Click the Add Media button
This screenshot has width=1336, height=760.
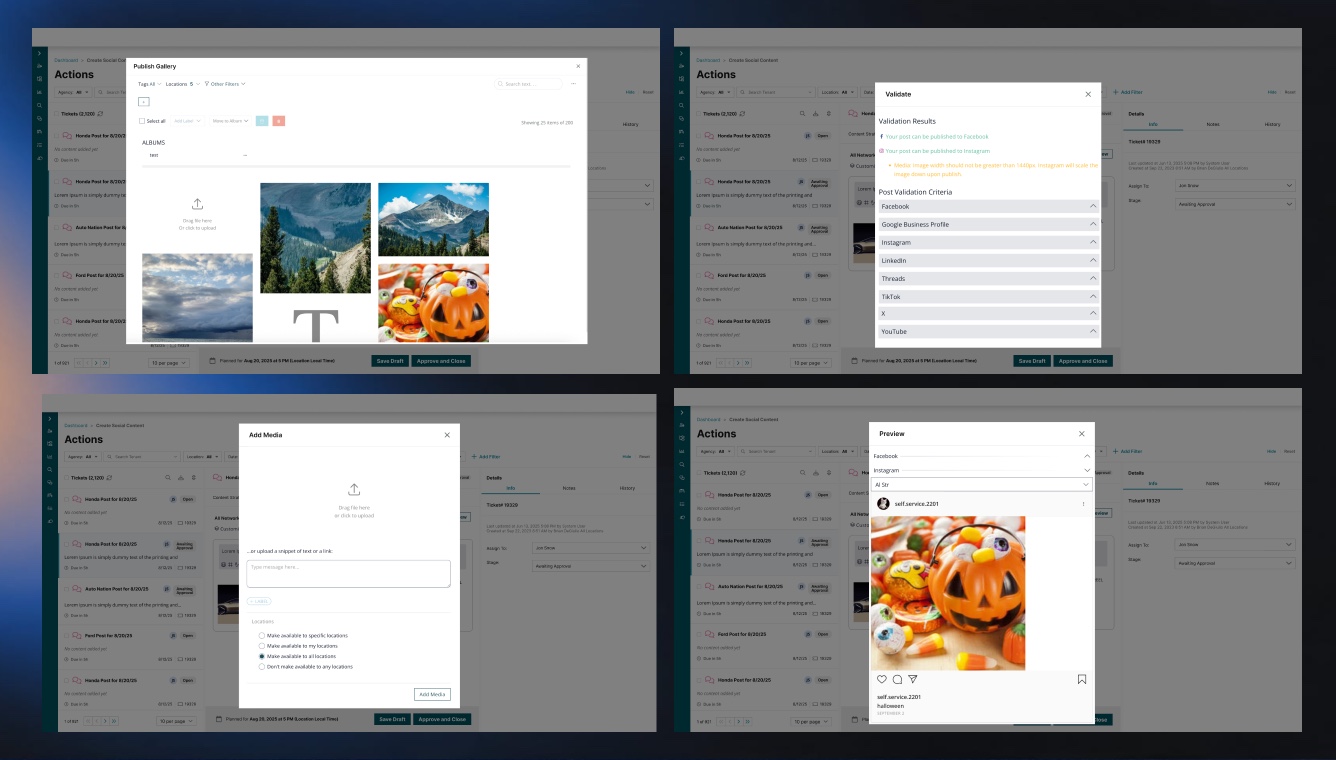pos(433,694)
